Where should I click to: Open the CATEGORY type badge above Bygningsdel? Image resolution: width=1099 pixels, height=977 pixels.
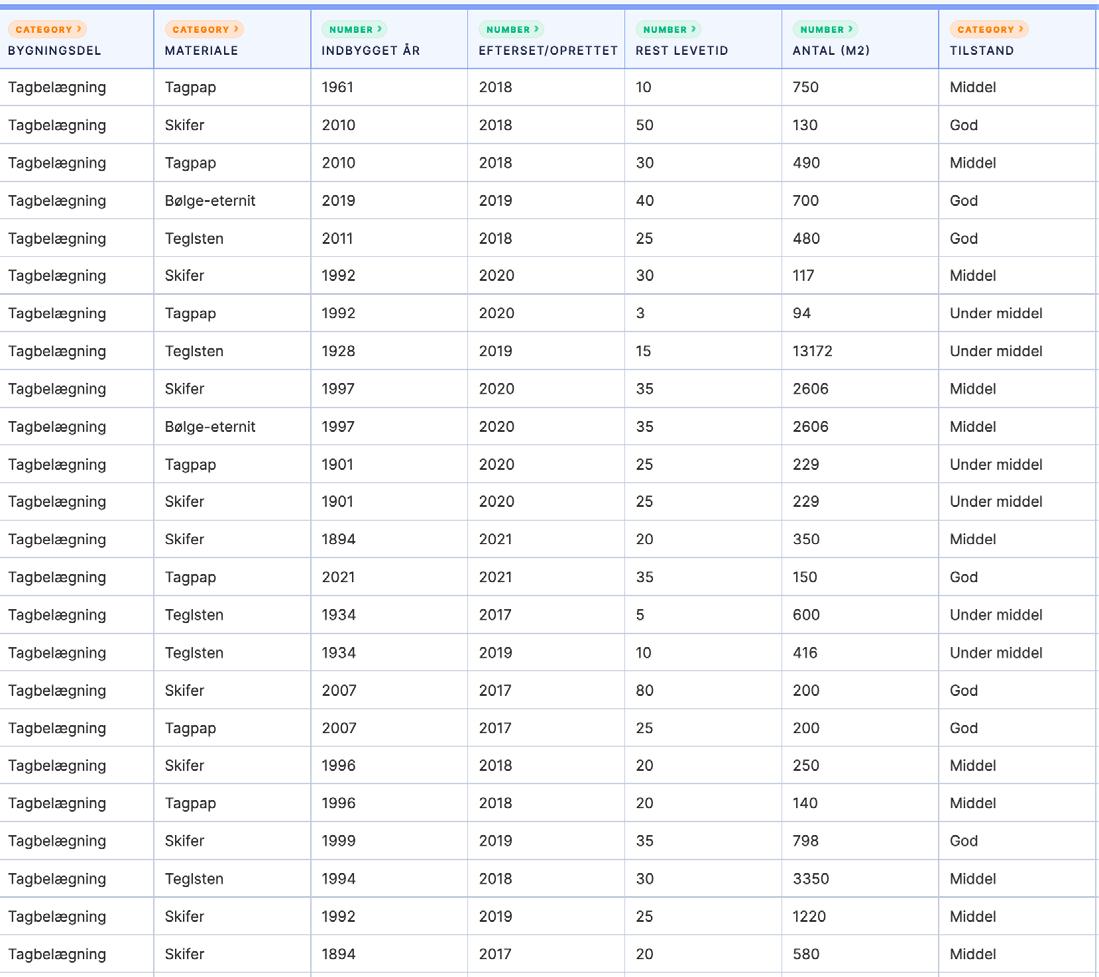[49, 30]
